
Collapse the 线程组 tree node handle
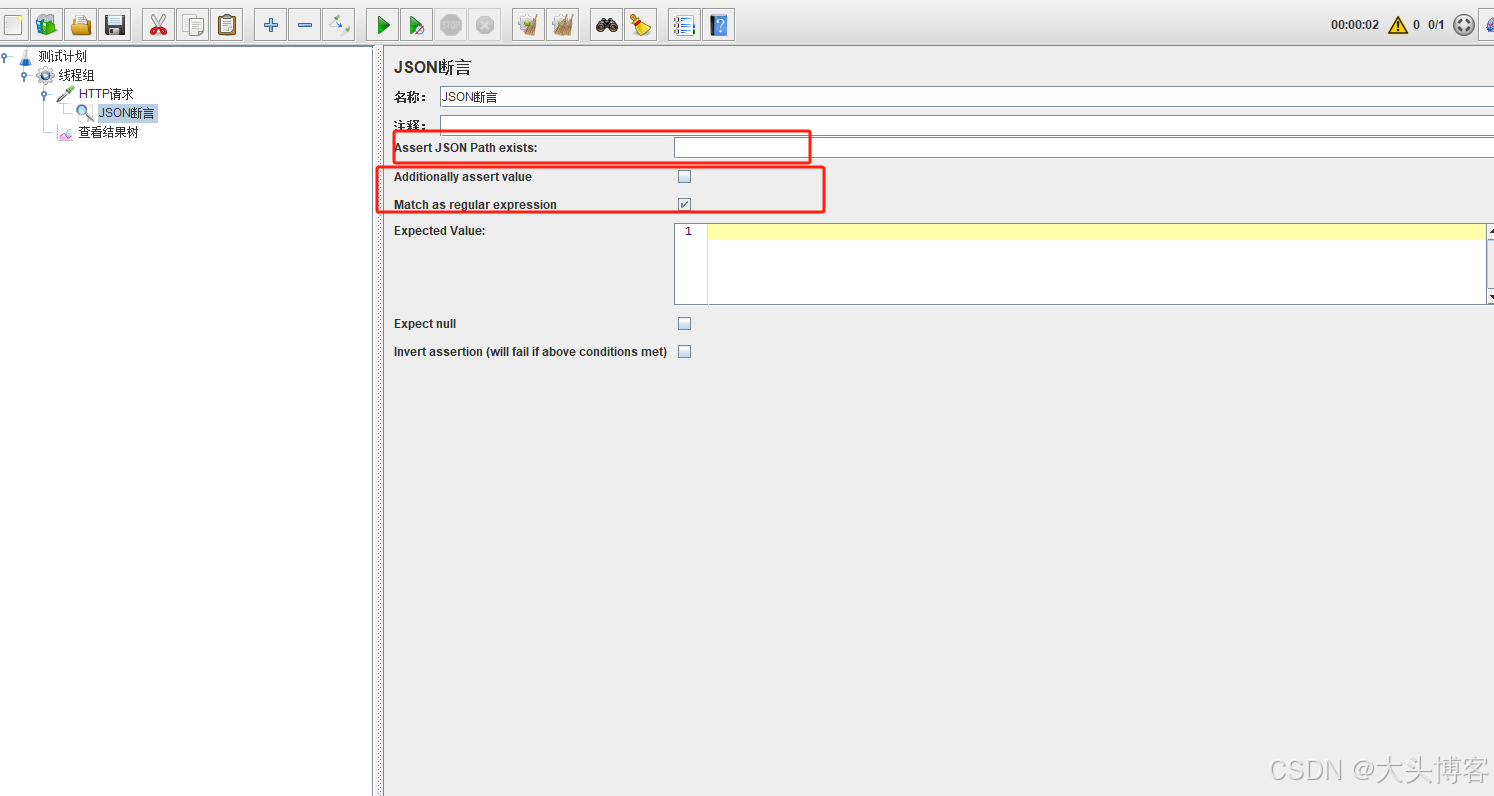[x=25, y=76]
